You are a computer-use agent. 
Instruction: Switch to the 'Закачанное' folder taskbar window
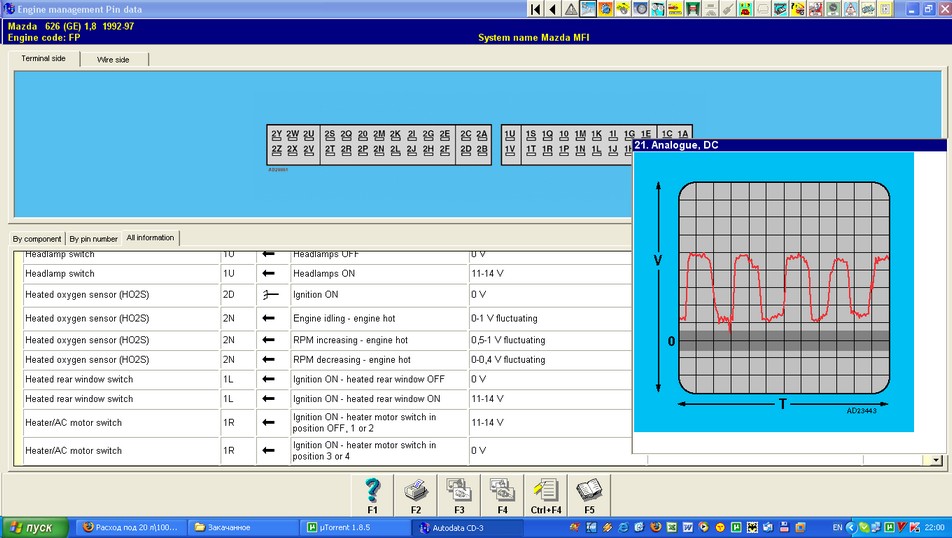coord(243,528)
